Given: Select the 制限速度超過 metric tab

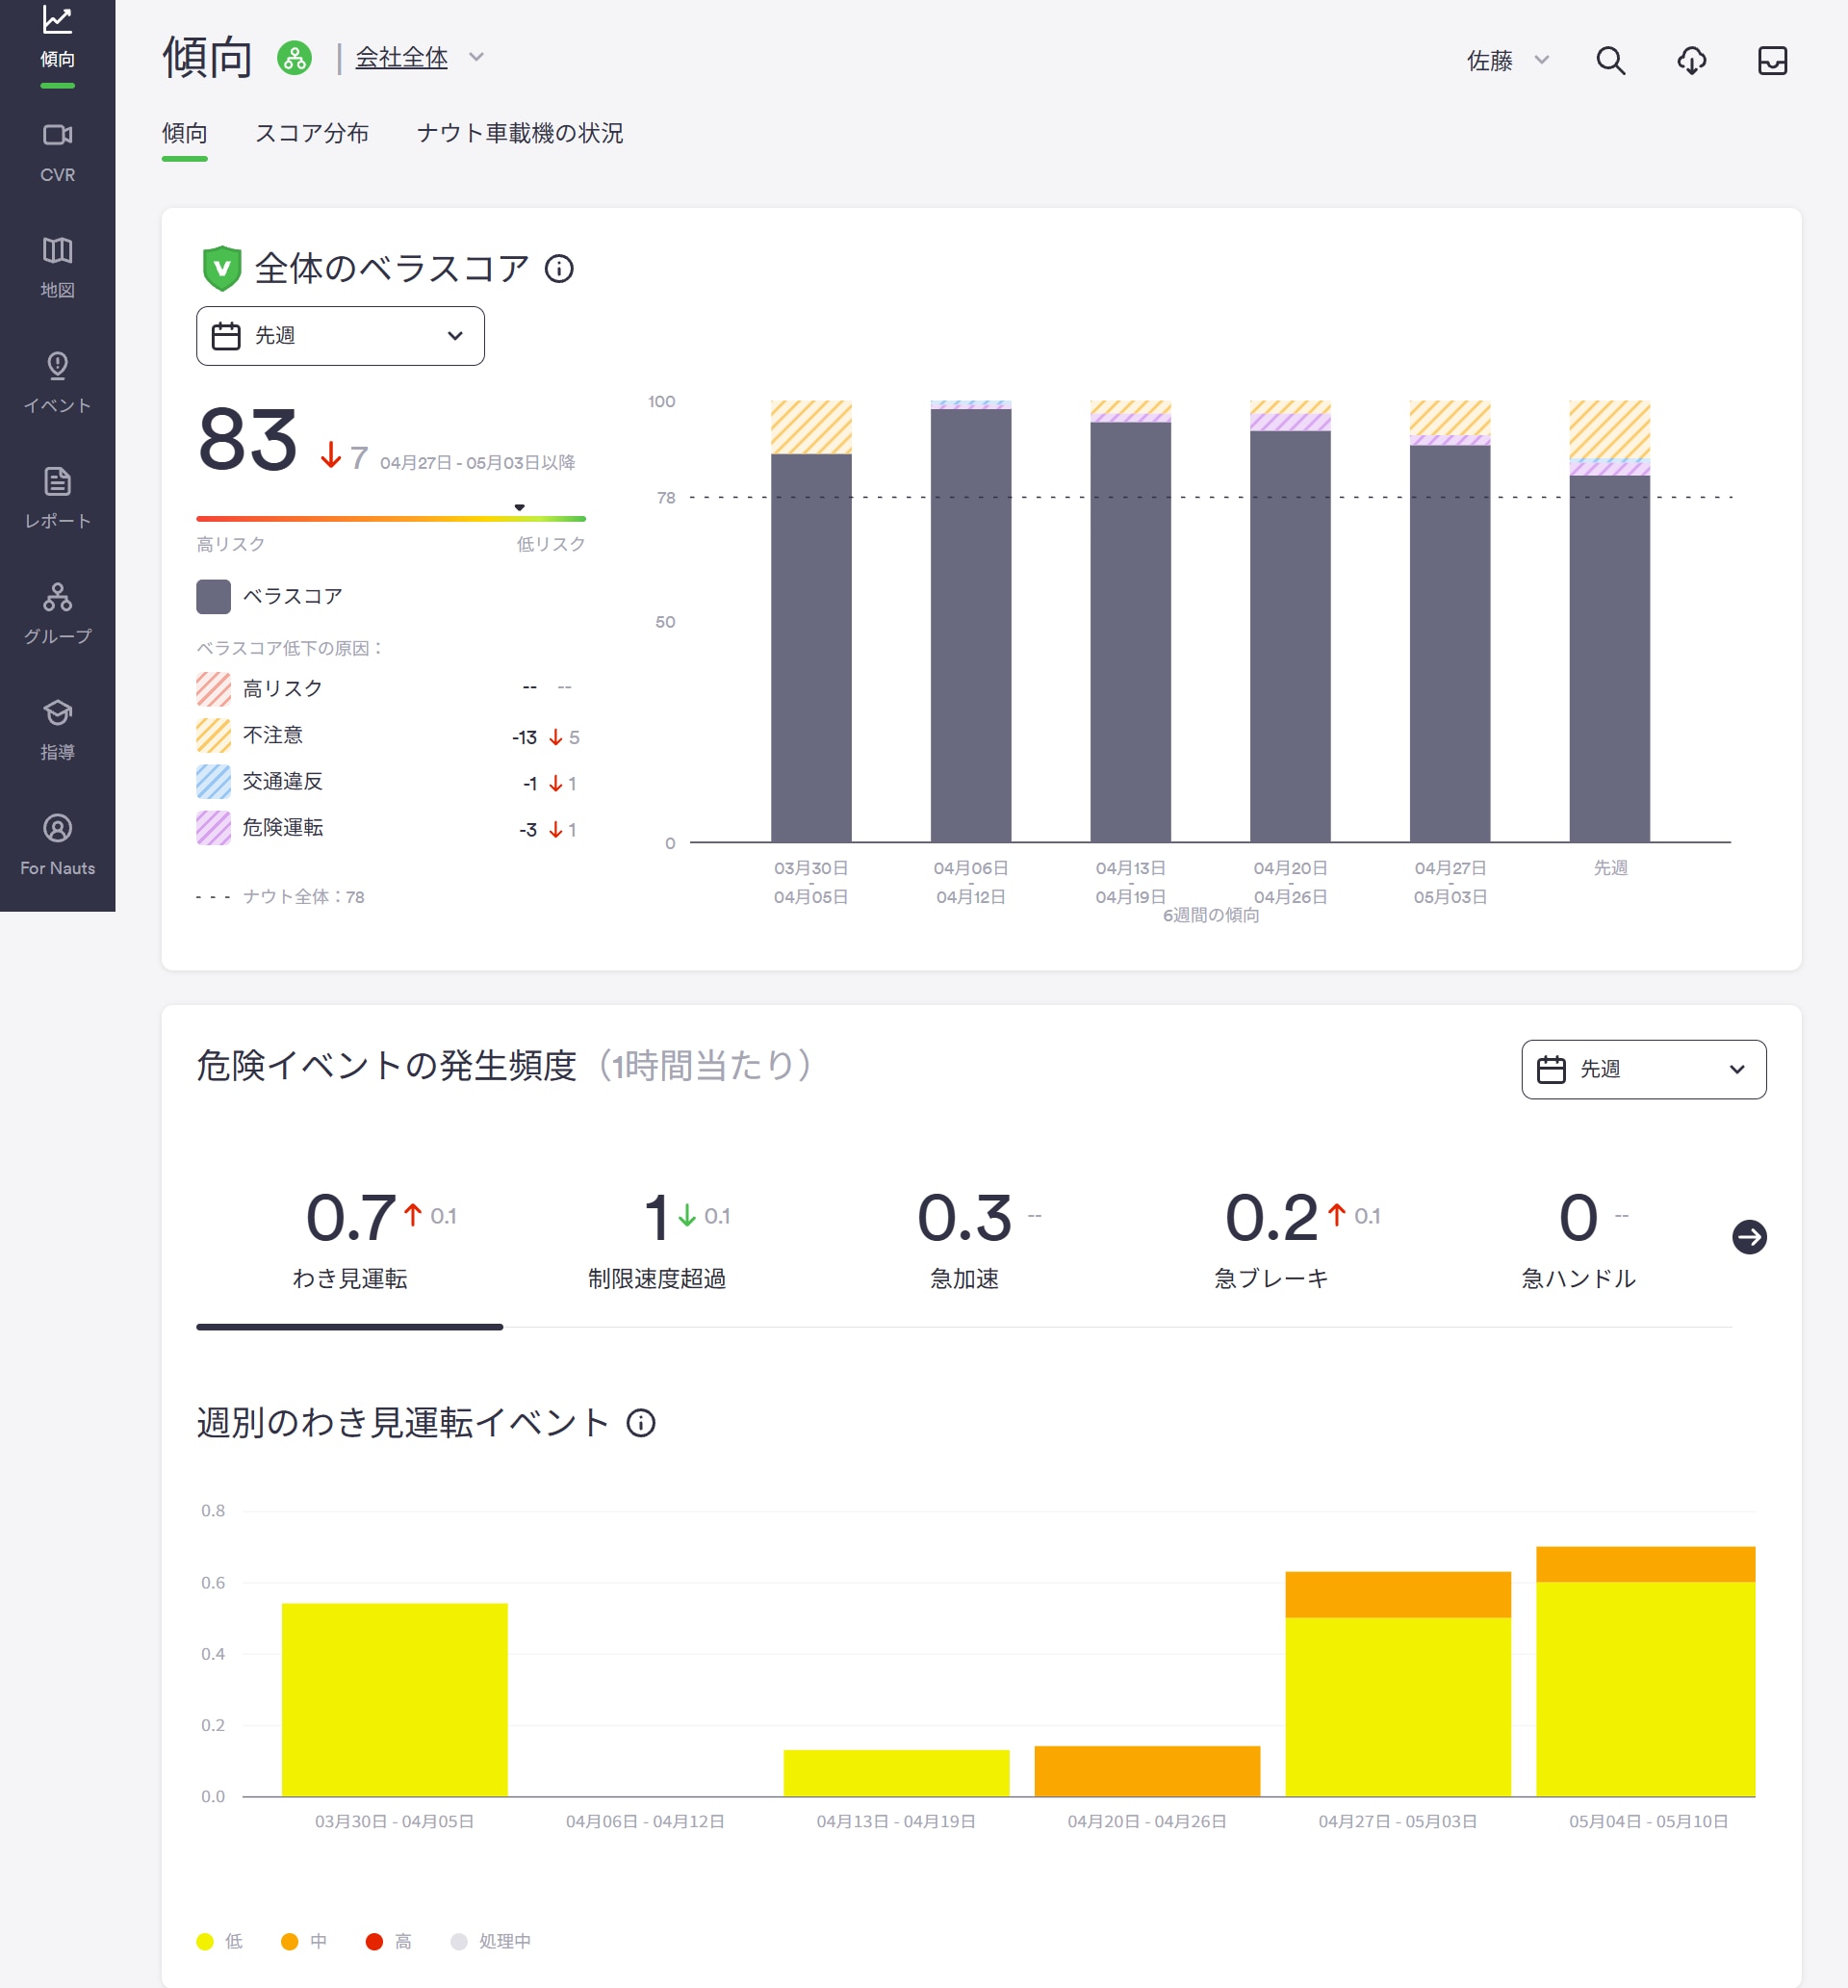Looking at the screenshot, I should (657, 1240).
